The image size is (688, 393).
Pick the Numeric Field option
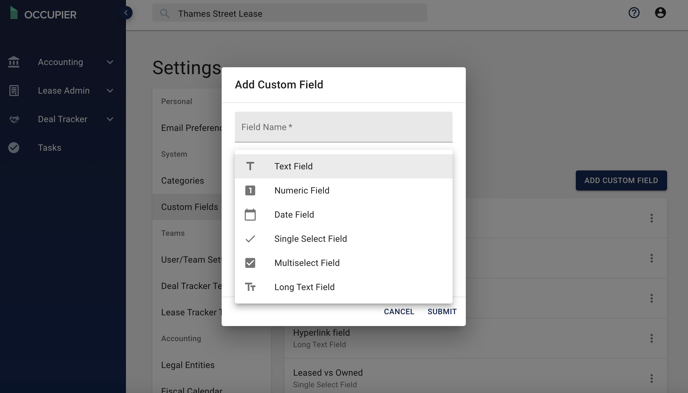344,190
